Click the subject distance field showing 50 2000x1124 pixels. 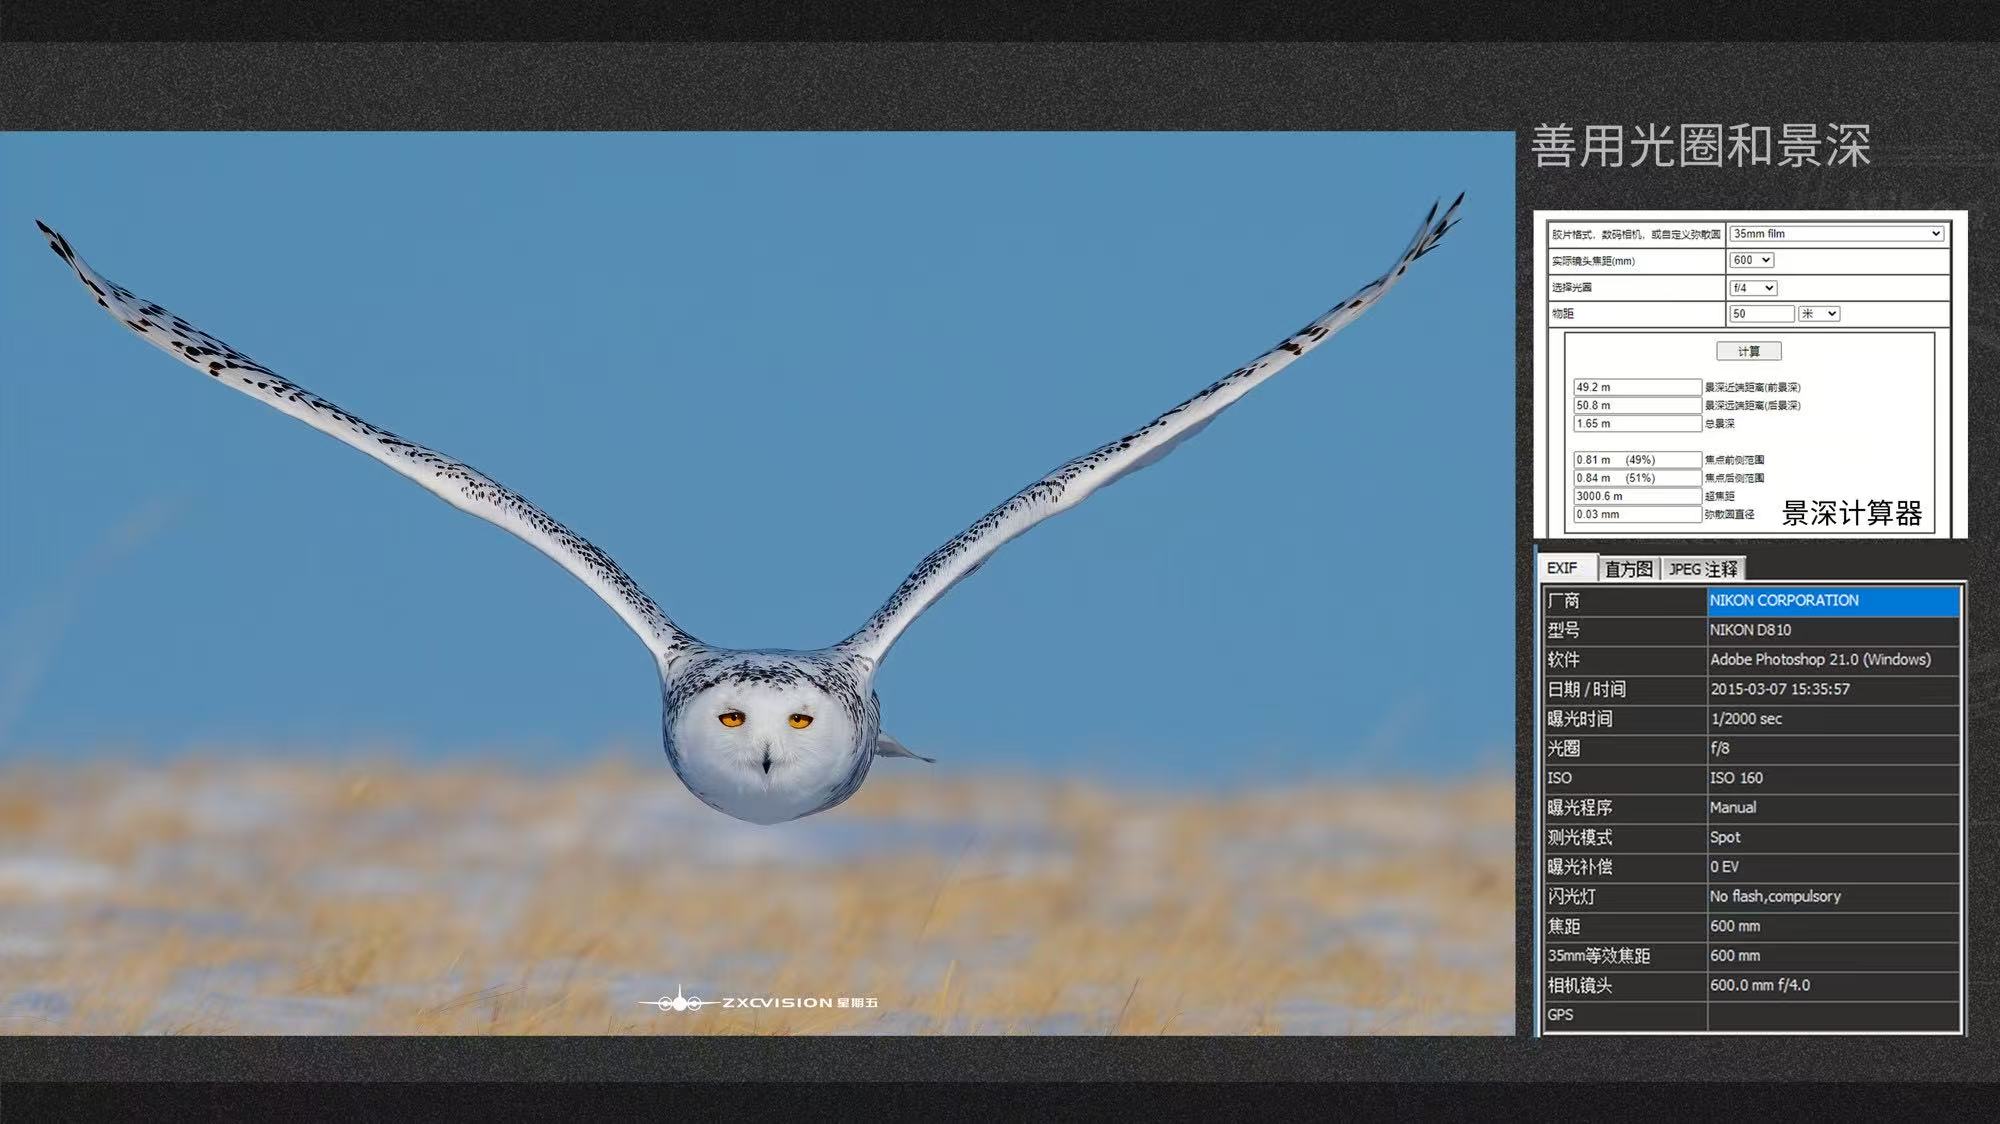click(x=1761, y=314)
